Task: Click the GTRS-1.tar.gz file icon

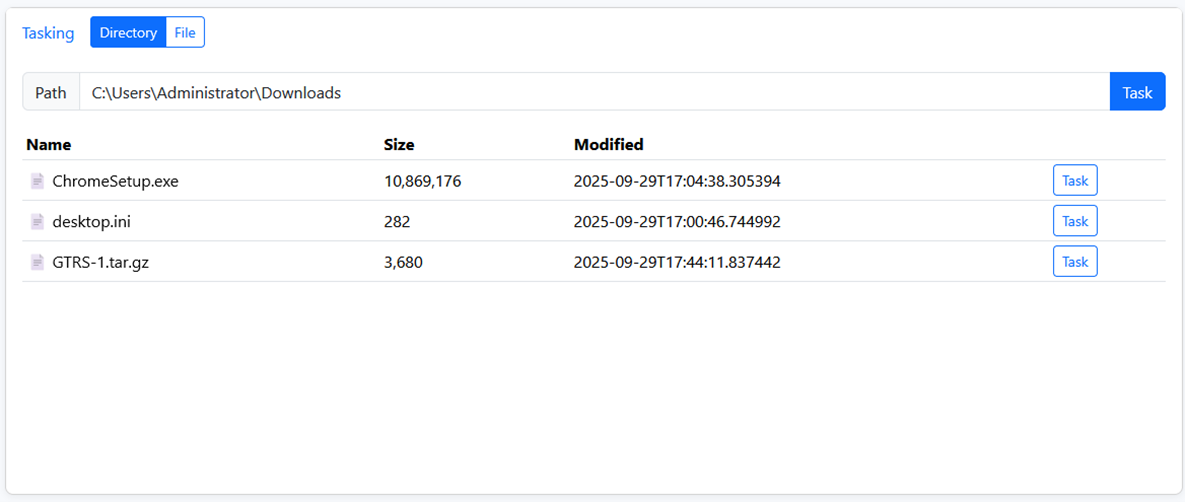Action: click(x=37, y=262)
